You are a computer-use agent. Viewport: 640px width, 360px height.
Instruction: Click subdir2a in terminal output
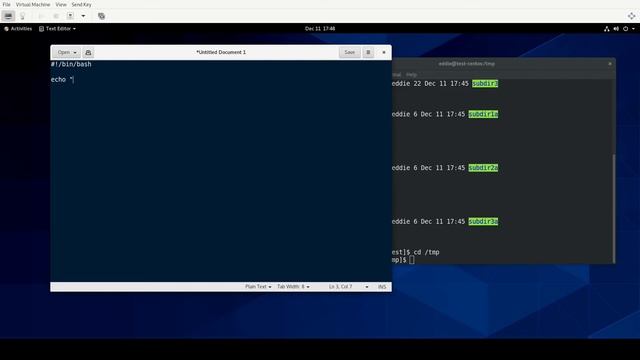coord(483,168)
